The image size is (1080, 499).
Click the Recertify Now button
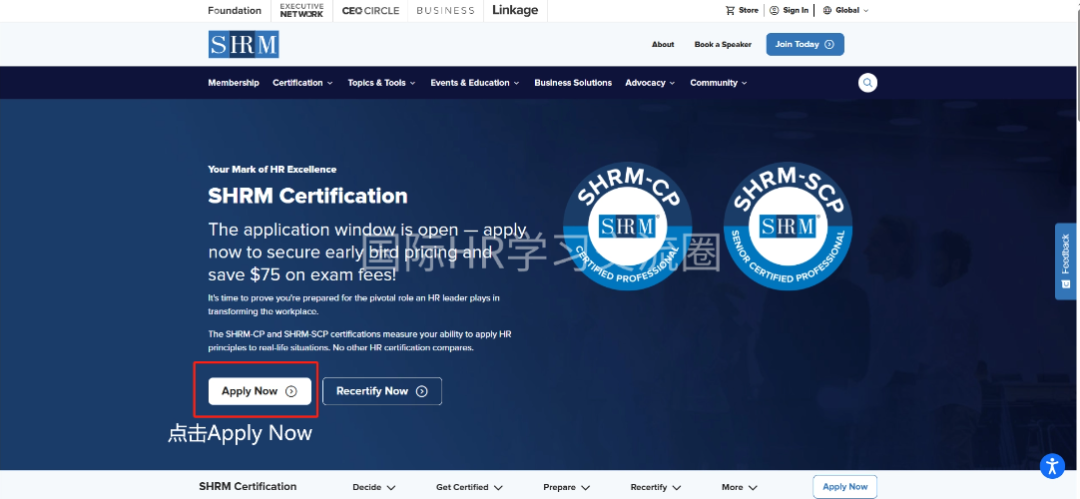[382, 391]
